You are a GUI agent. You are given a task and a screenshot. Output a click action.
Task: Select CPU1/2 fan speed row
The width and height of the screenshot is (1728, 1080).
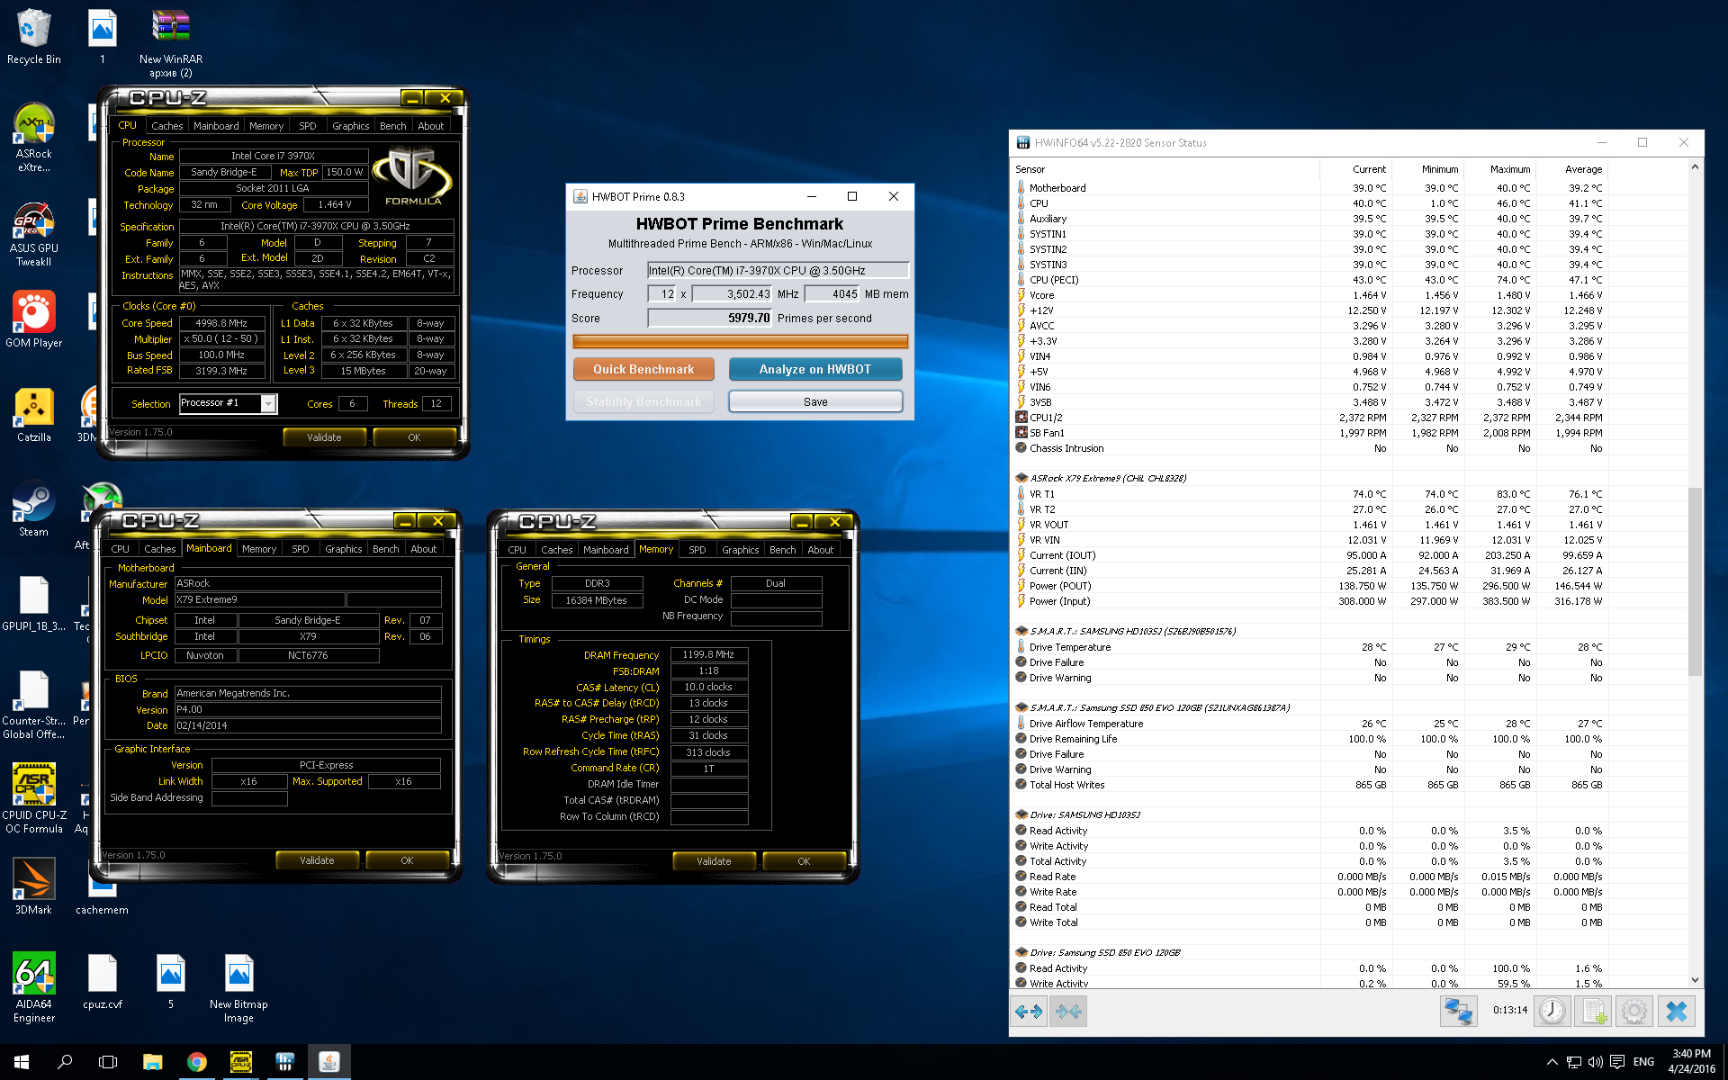(1310, 418)
